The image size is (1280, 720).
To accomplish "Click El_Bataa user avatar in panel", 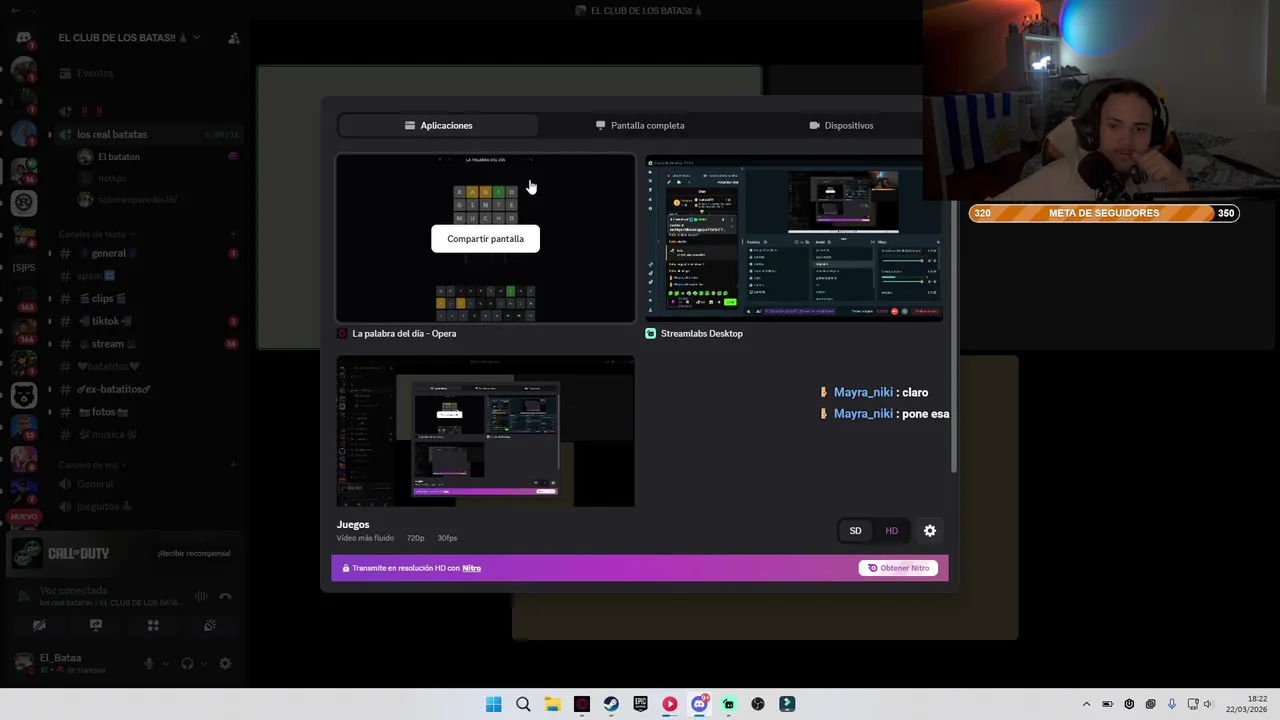I will click(x=24, y=662).
